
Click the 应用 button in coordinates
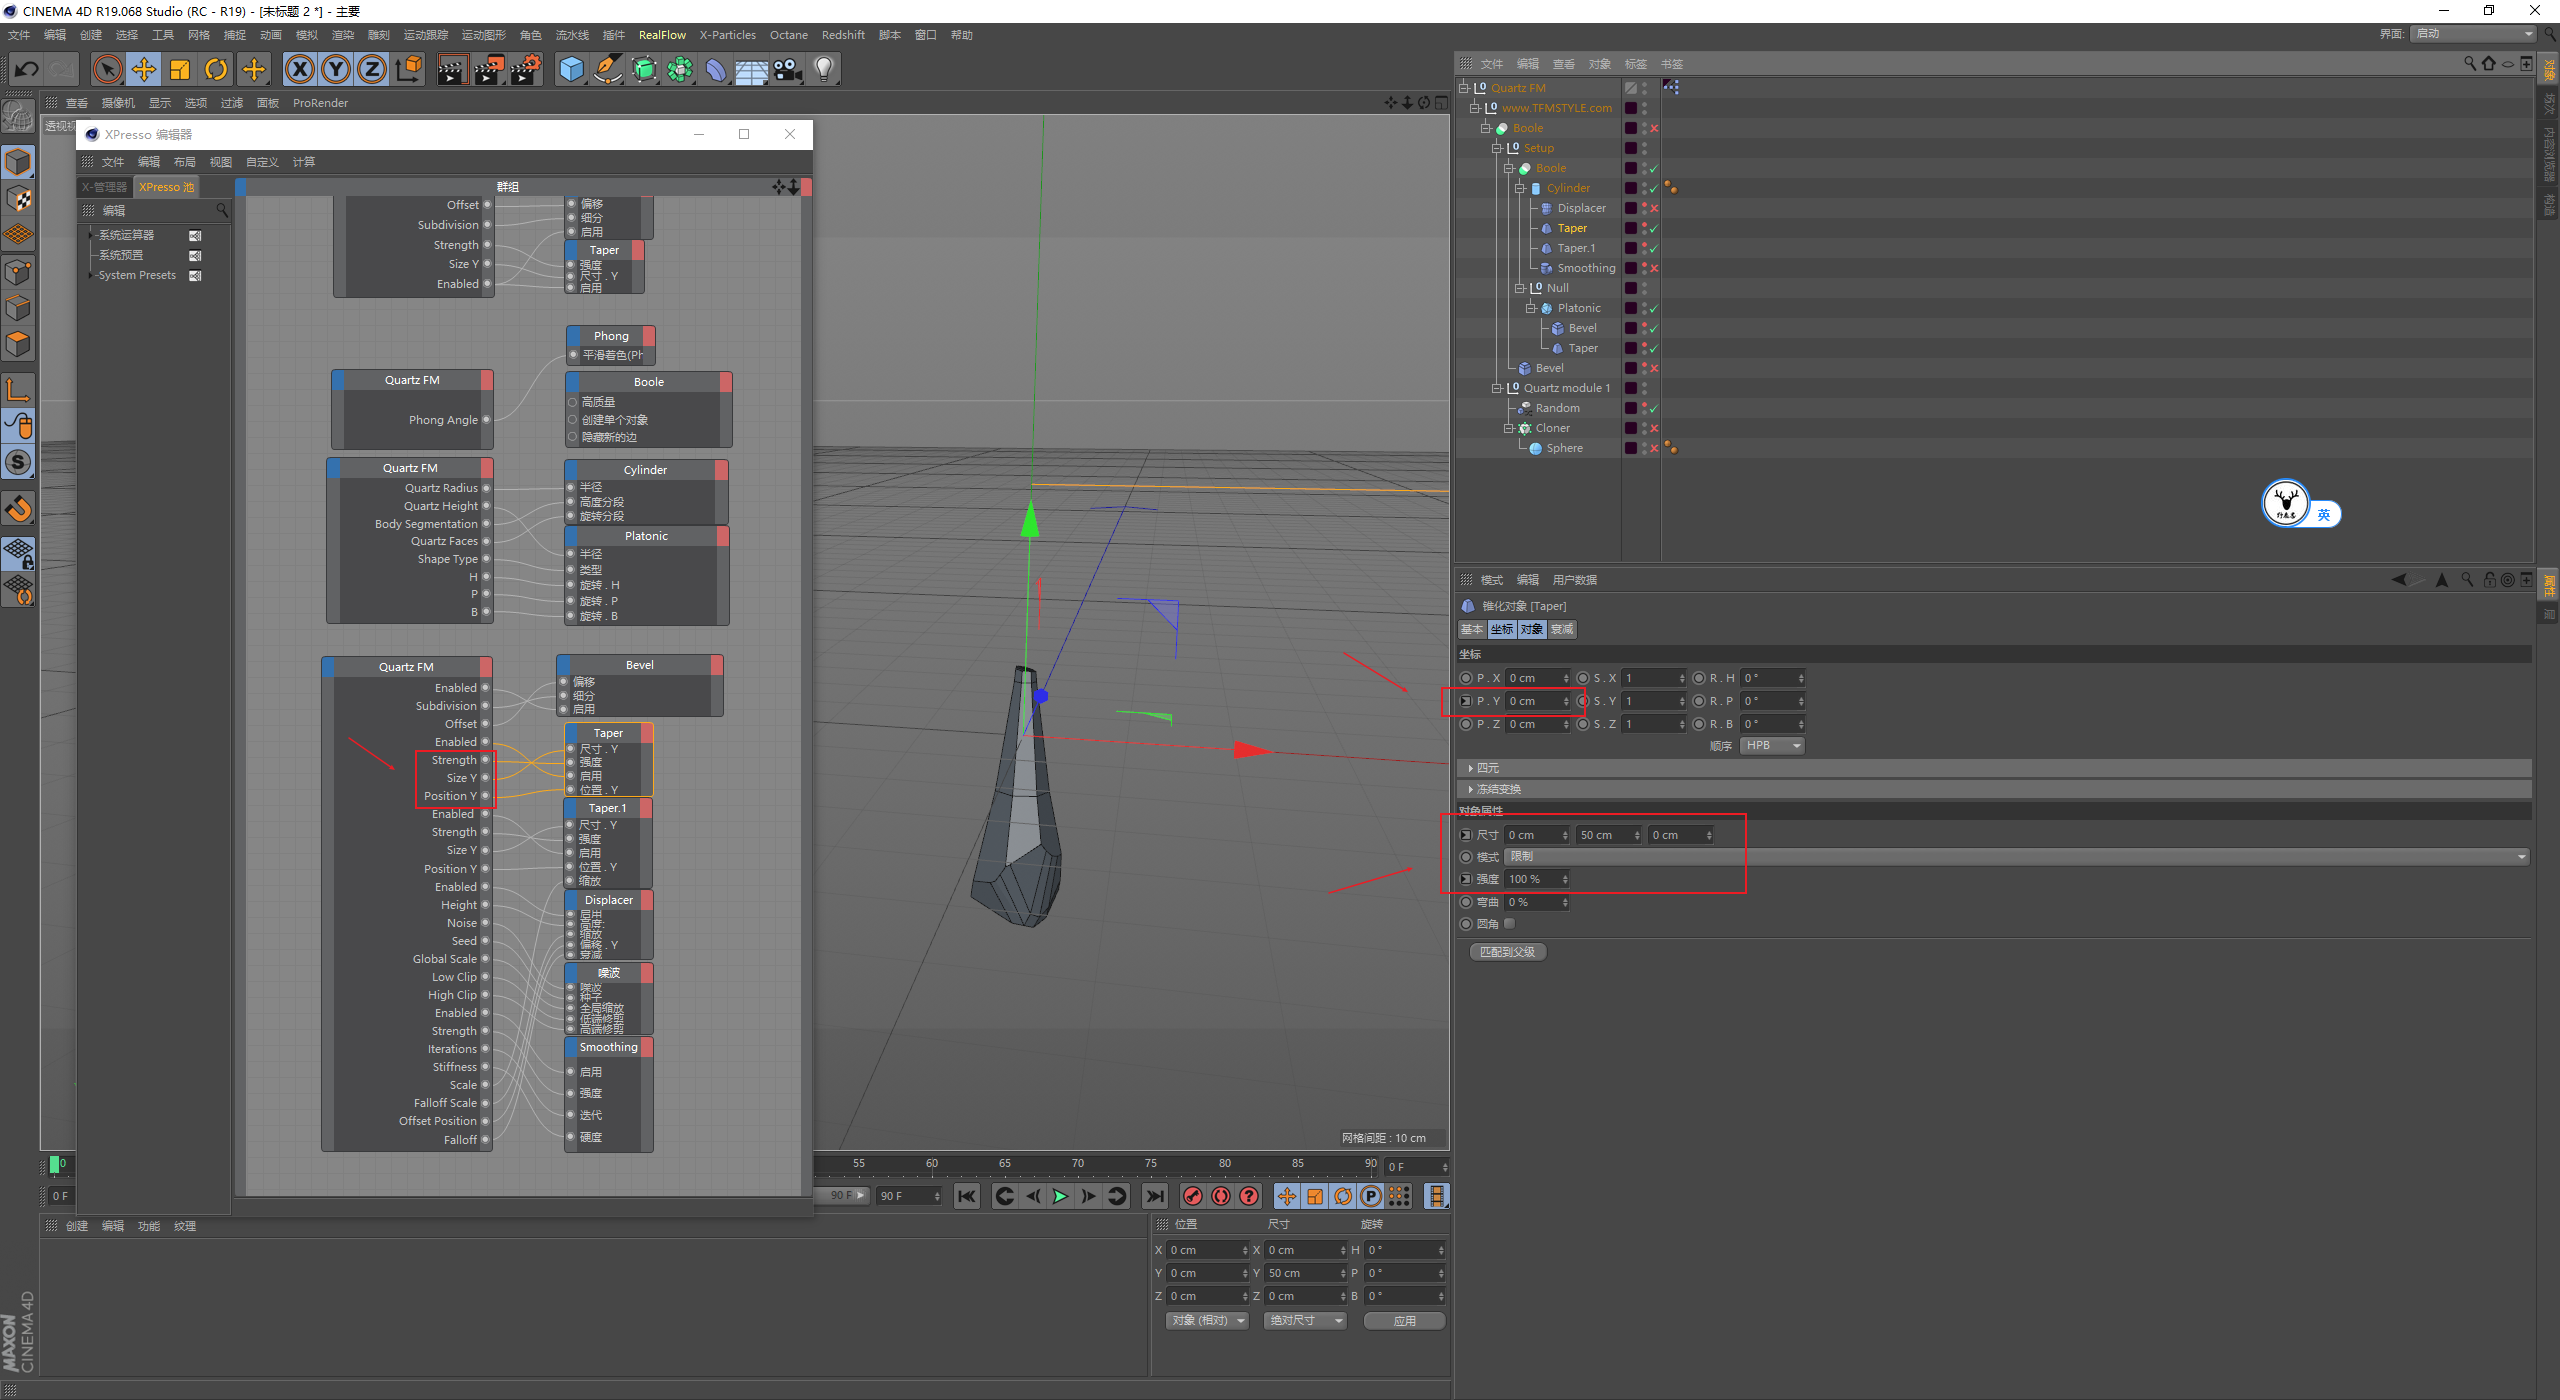pyautogui.click(x=1404, y=1321)
